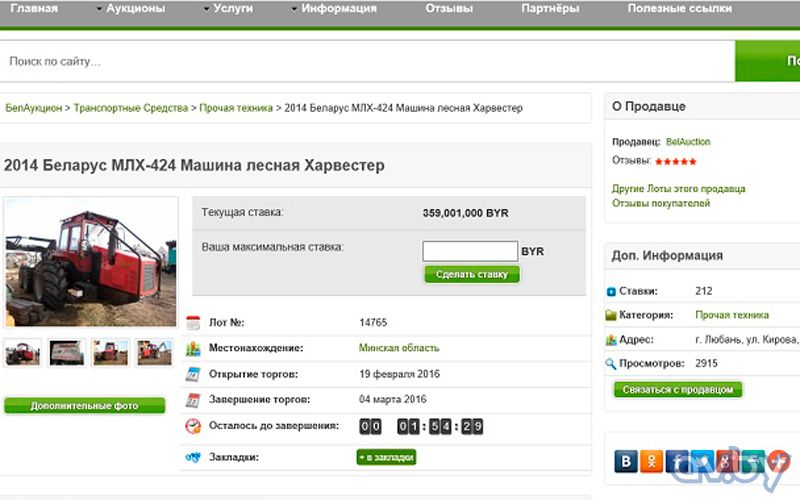Click the lot title heading
This screenshot has width=800, height=500.
194,165
